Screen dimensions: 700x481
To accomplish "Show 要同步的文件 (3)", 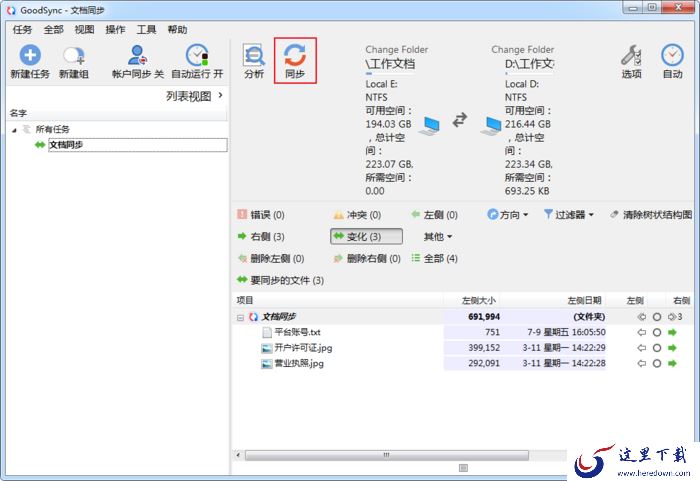I will pos(280,280).
